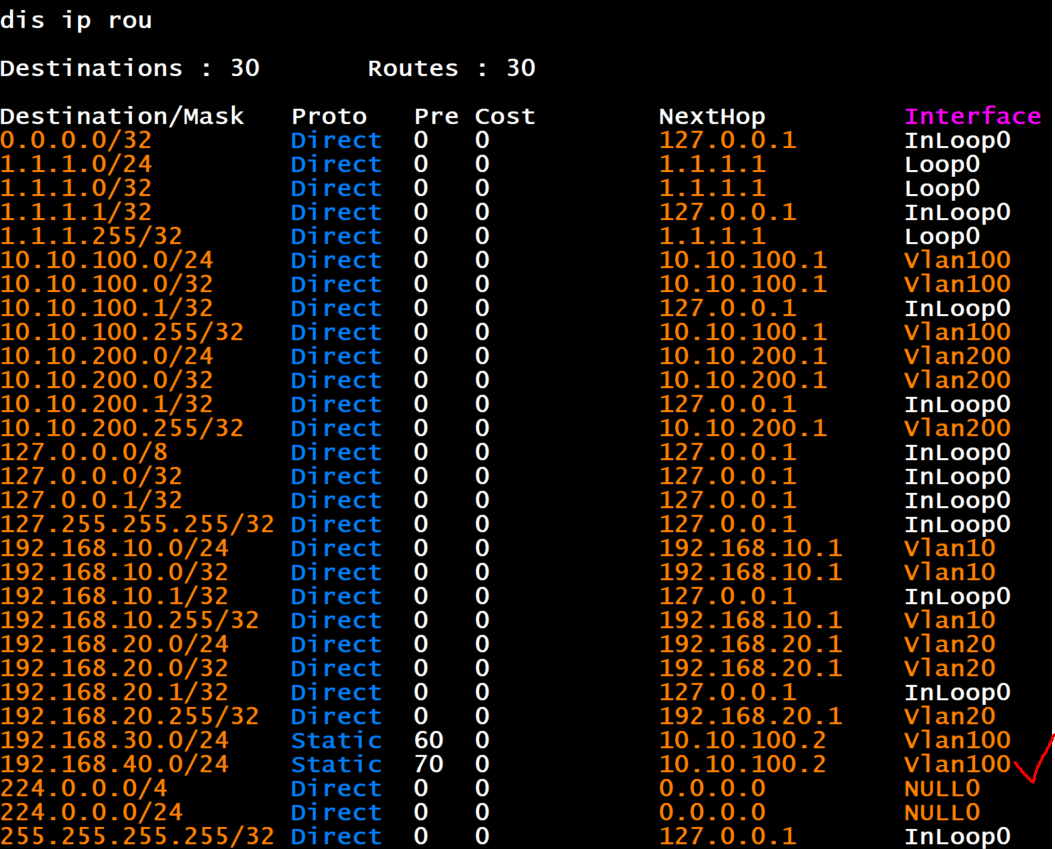The width and height of the screenshot is (1055, 849).
Task: Click Vlan10 interface in 192.168.10.0/24 row
Action: coord(949,548)
